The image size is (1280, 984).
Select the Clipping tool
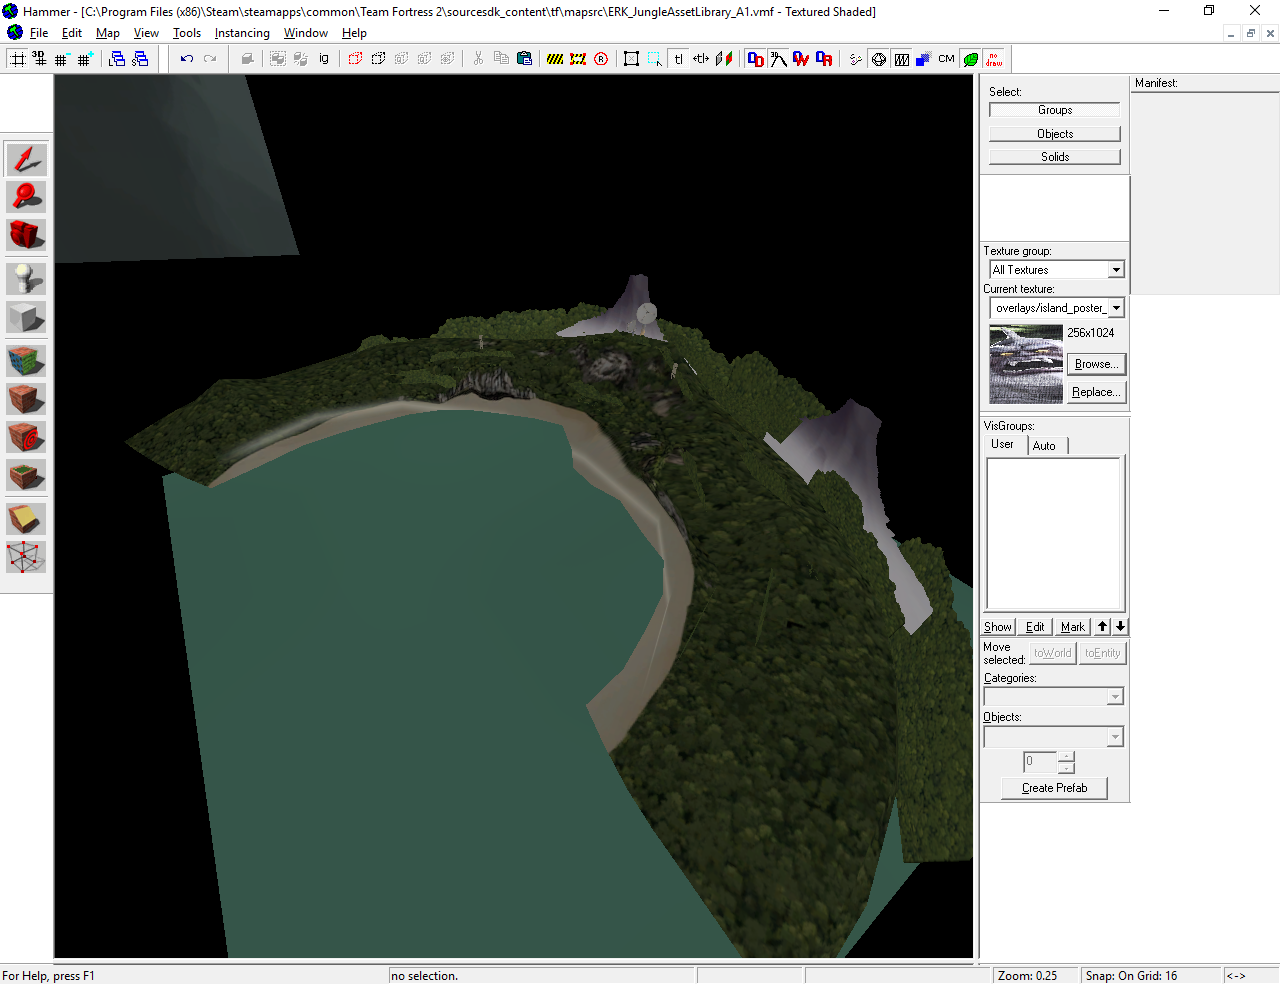pos(26,519)
